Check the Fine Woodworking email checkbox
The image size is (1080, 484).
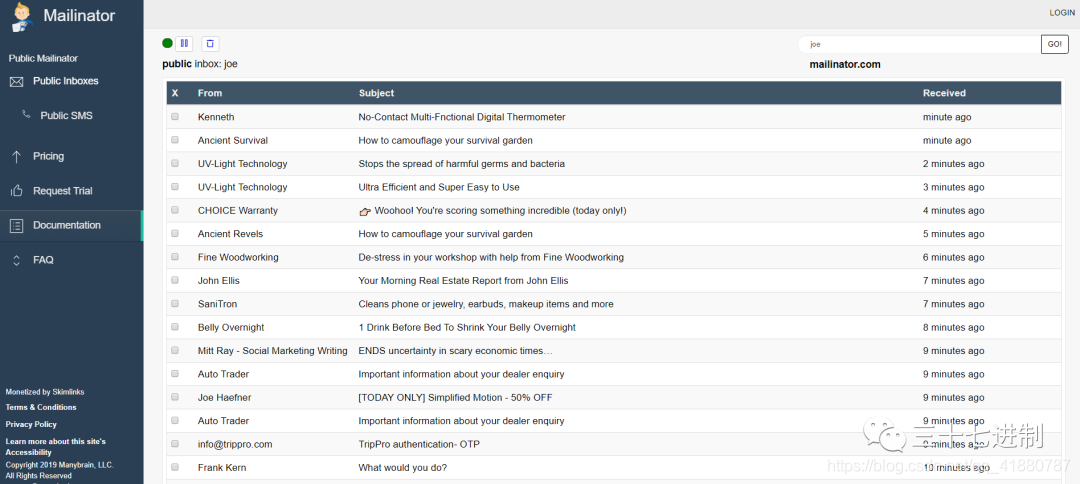click(175, 257)
